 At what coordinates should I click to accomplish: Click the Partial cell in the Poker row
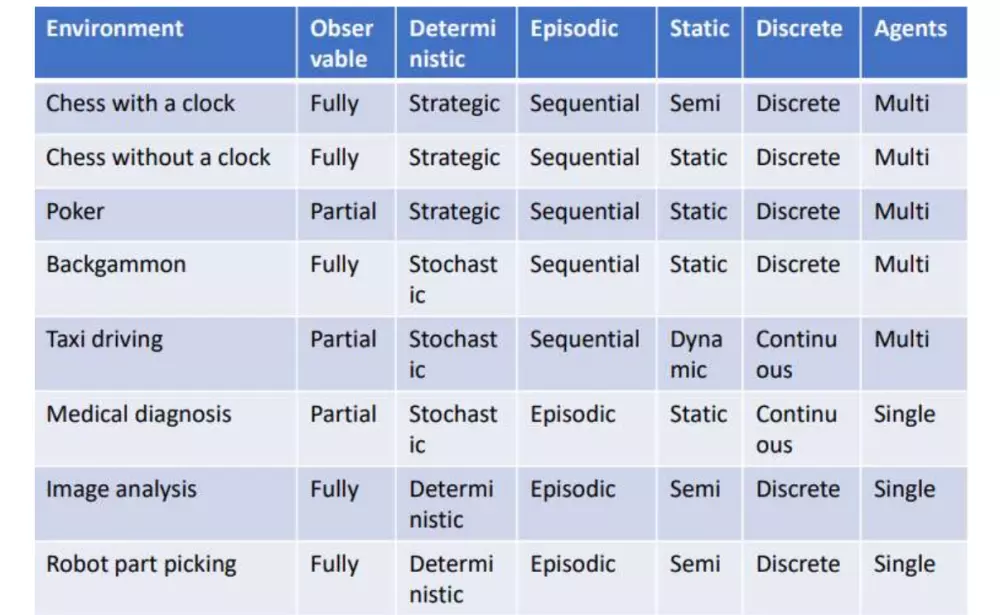tap(343, 211)
